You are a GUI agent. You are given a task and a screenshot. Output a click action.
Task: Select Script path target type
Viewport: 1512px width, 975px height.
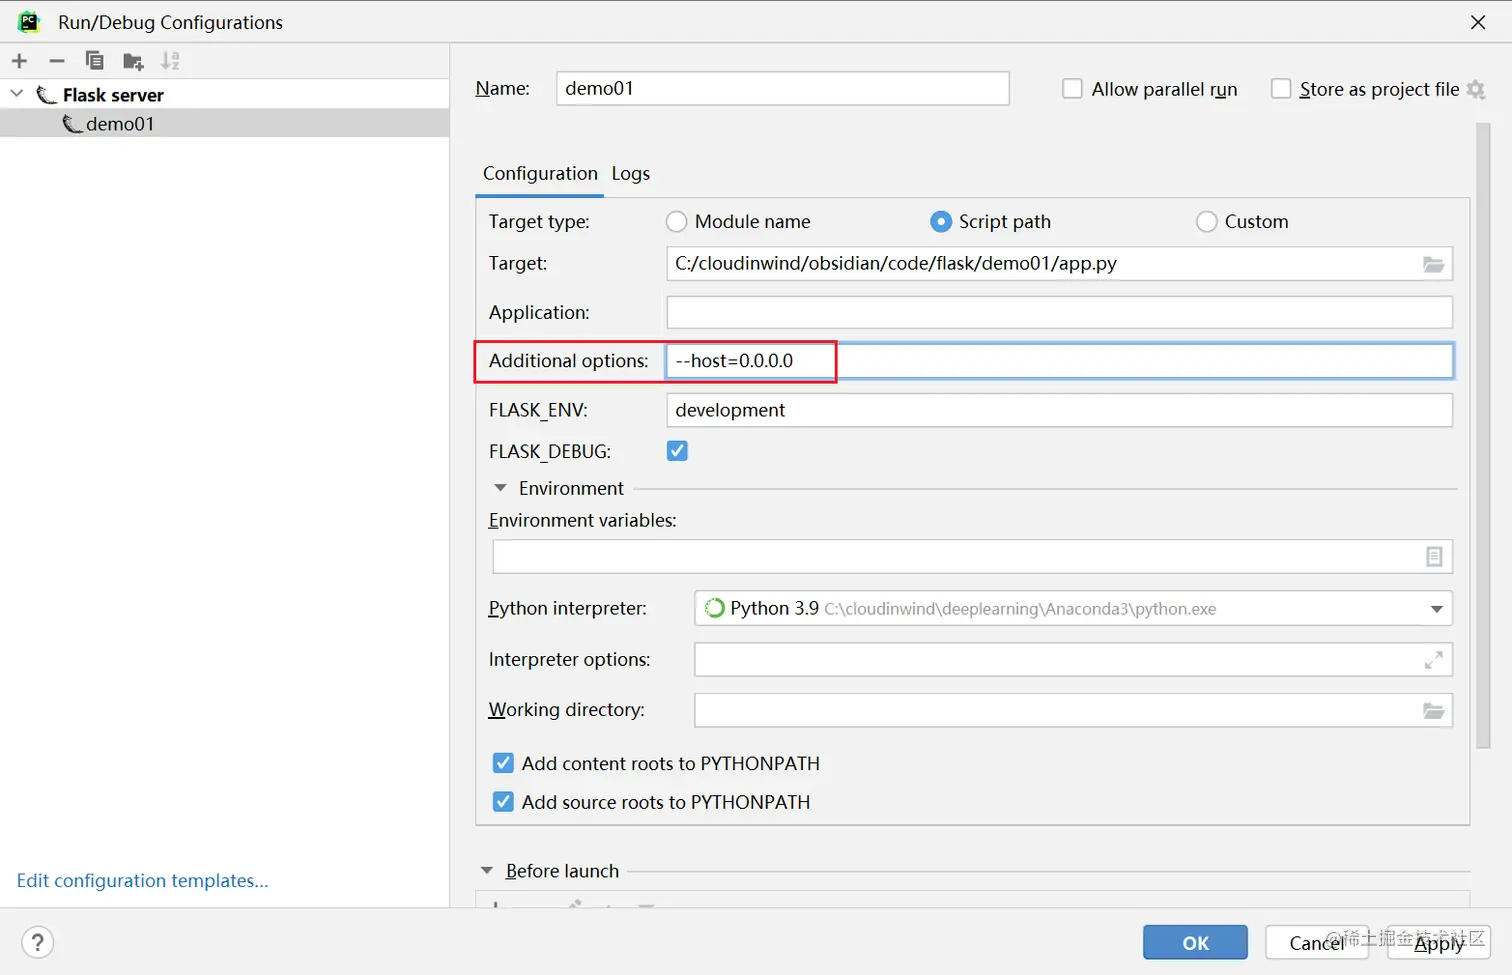pyautogui.click(x=940, y=221)
